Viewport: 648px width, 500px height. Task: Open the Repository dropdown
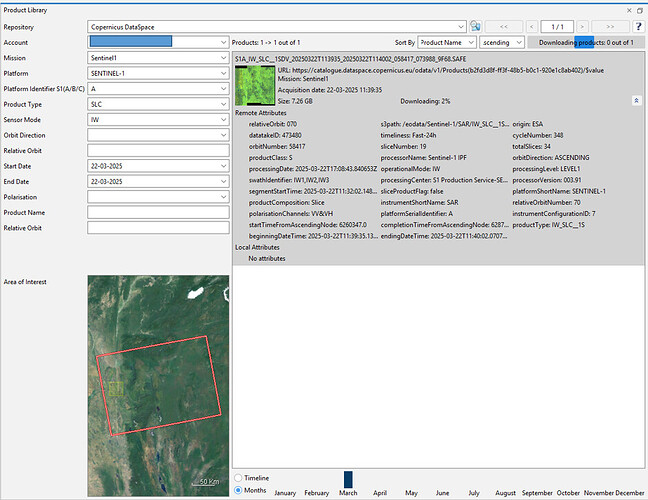coord(277,26)
